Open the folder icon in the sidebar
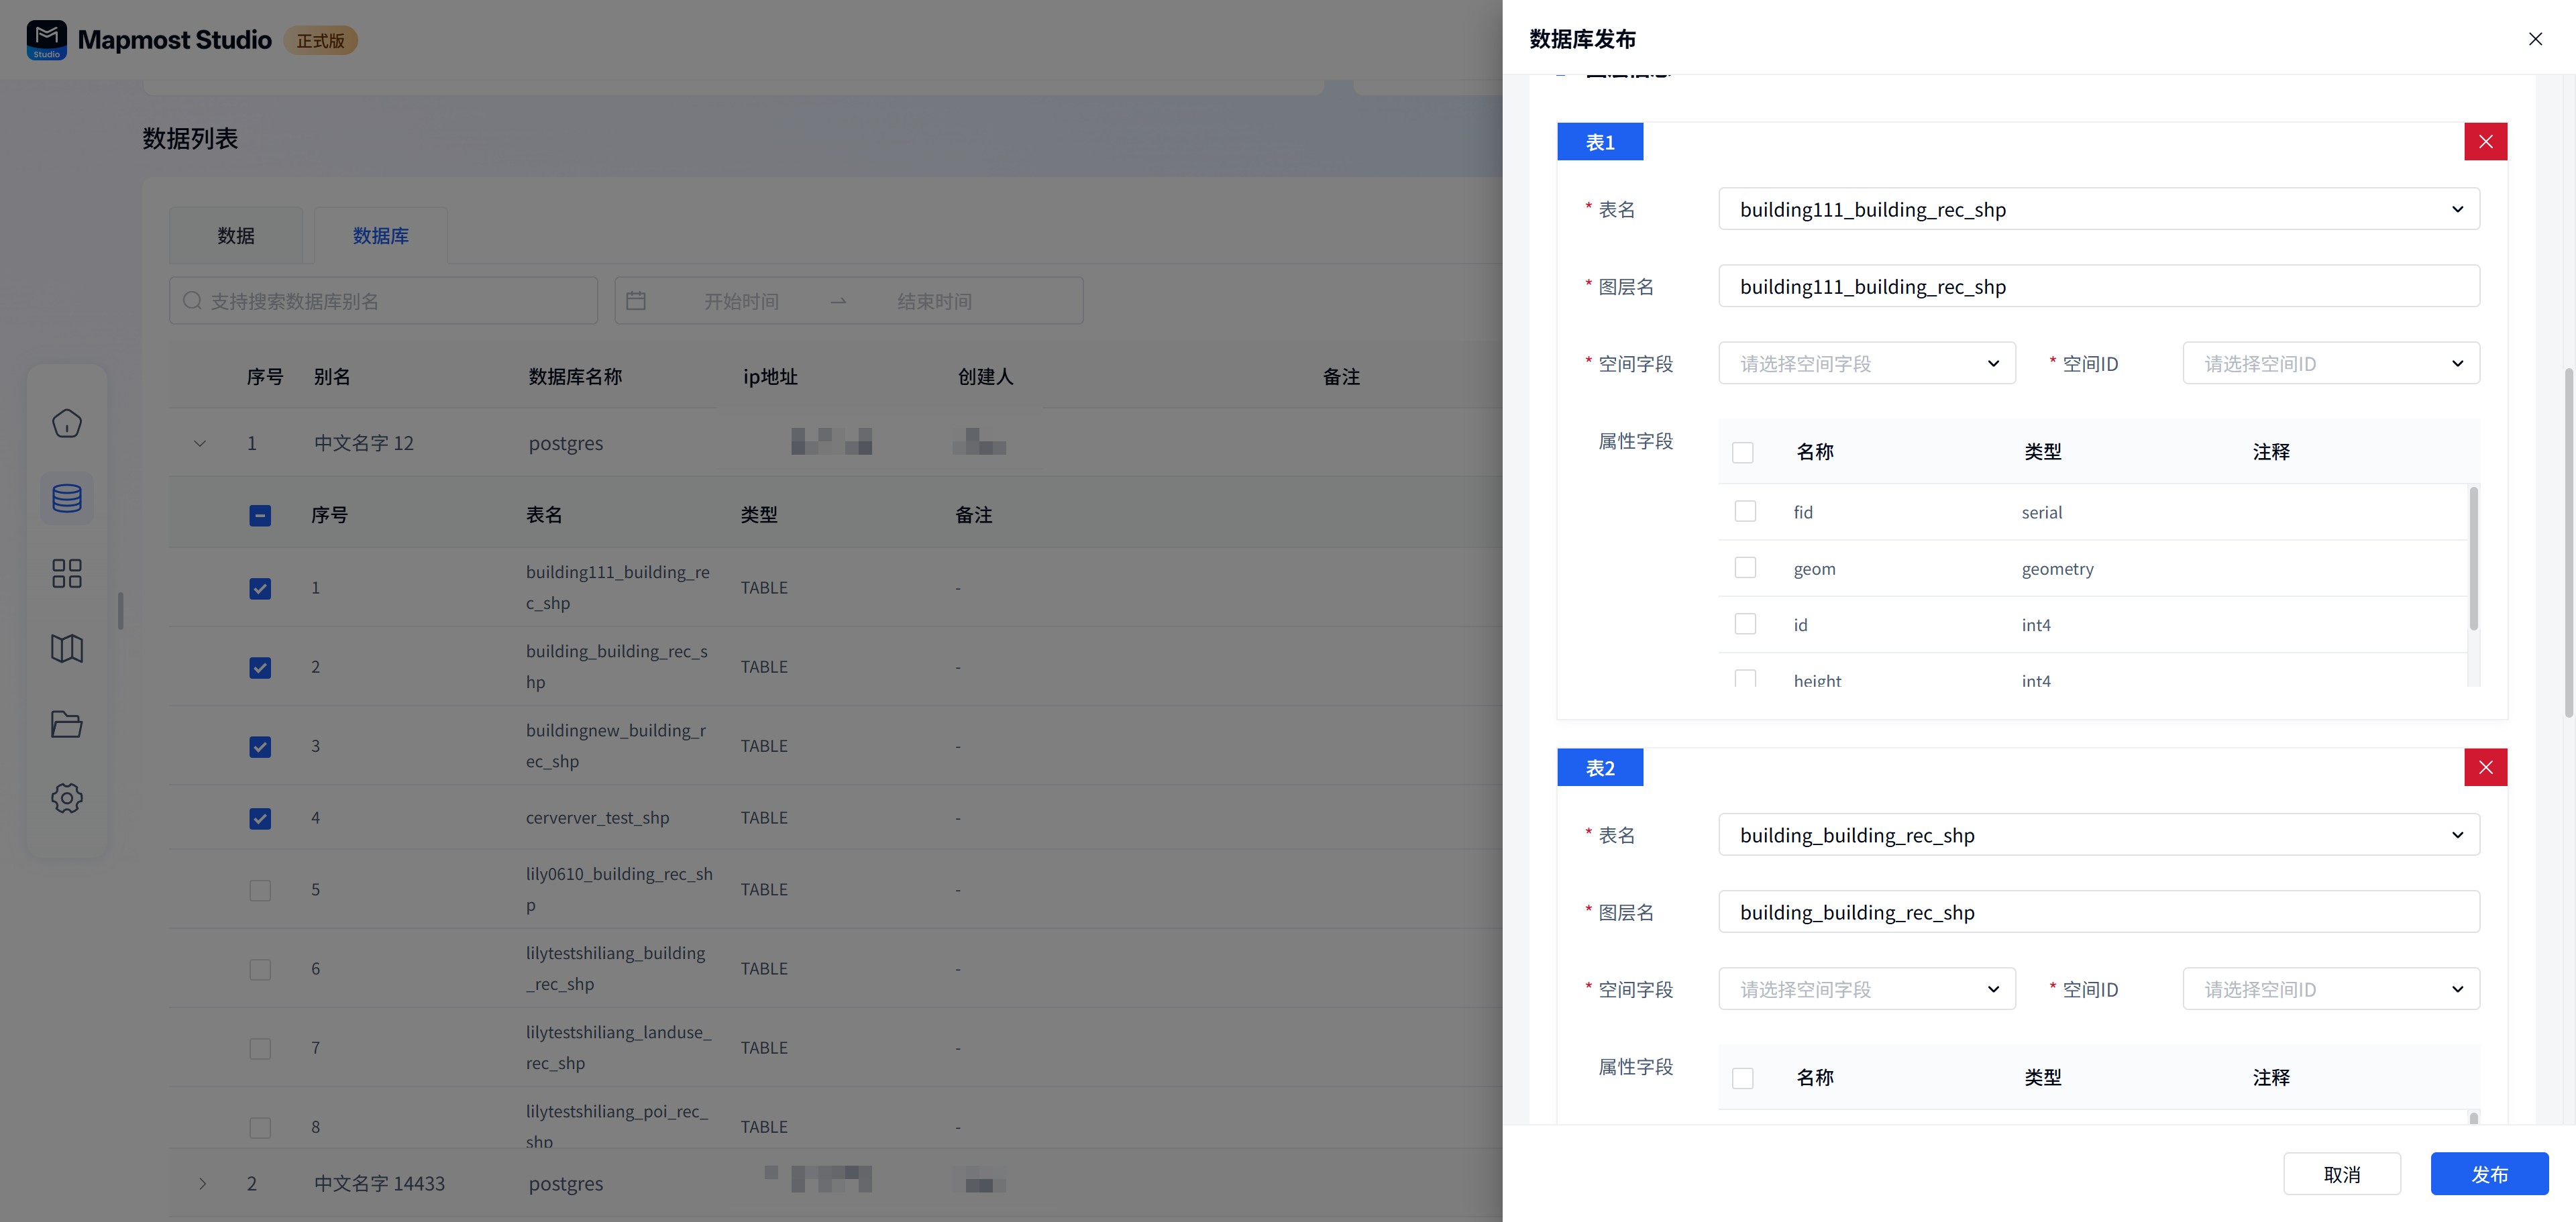The height and width of the screenshot is (1222, 2576). coord(66,723)
